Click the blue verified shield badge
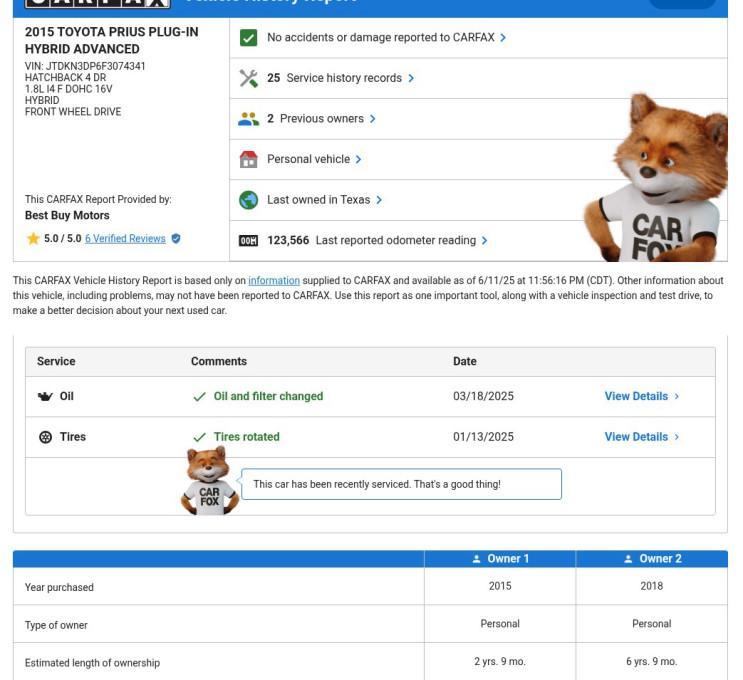 pos(176,238)
